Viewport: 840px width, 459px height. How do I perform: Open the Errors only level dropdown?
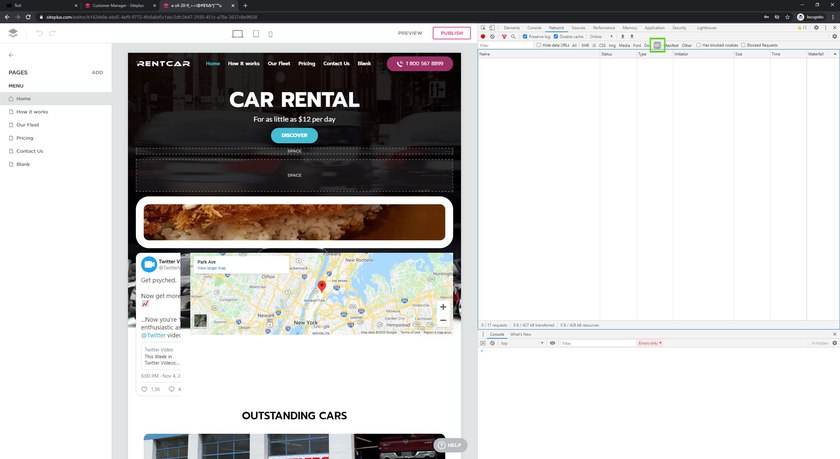pyautogui.click(x=650, y=343)
